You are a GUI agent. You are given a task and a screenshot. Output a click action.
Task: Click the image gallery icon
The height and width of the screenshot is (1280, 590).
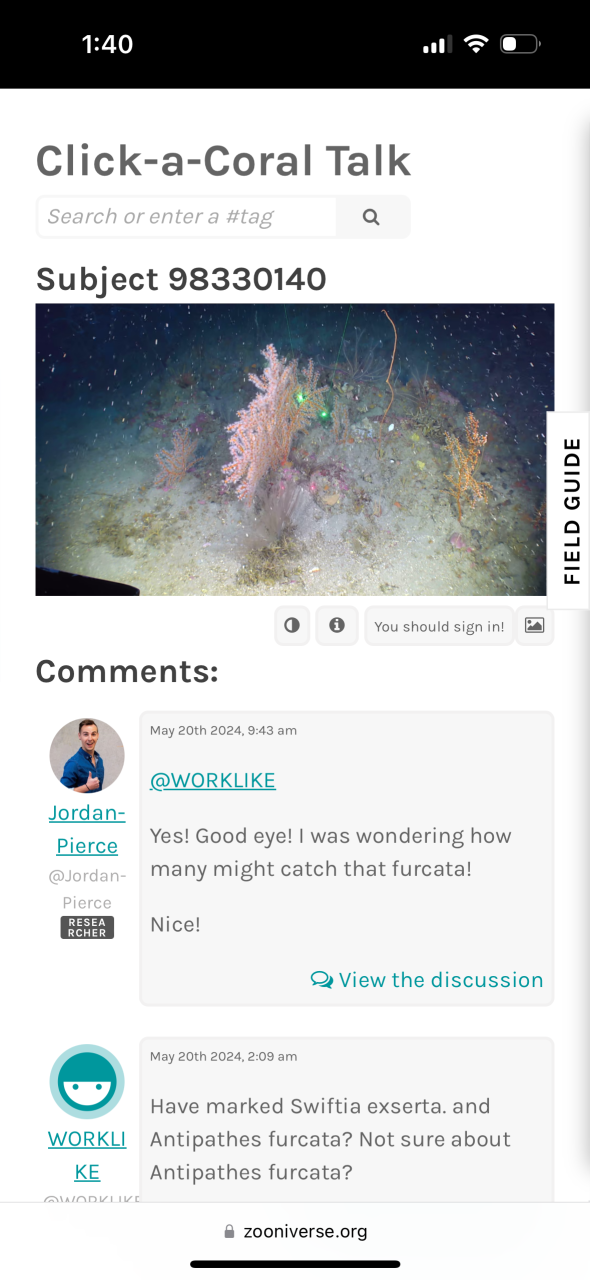[535, 626]
